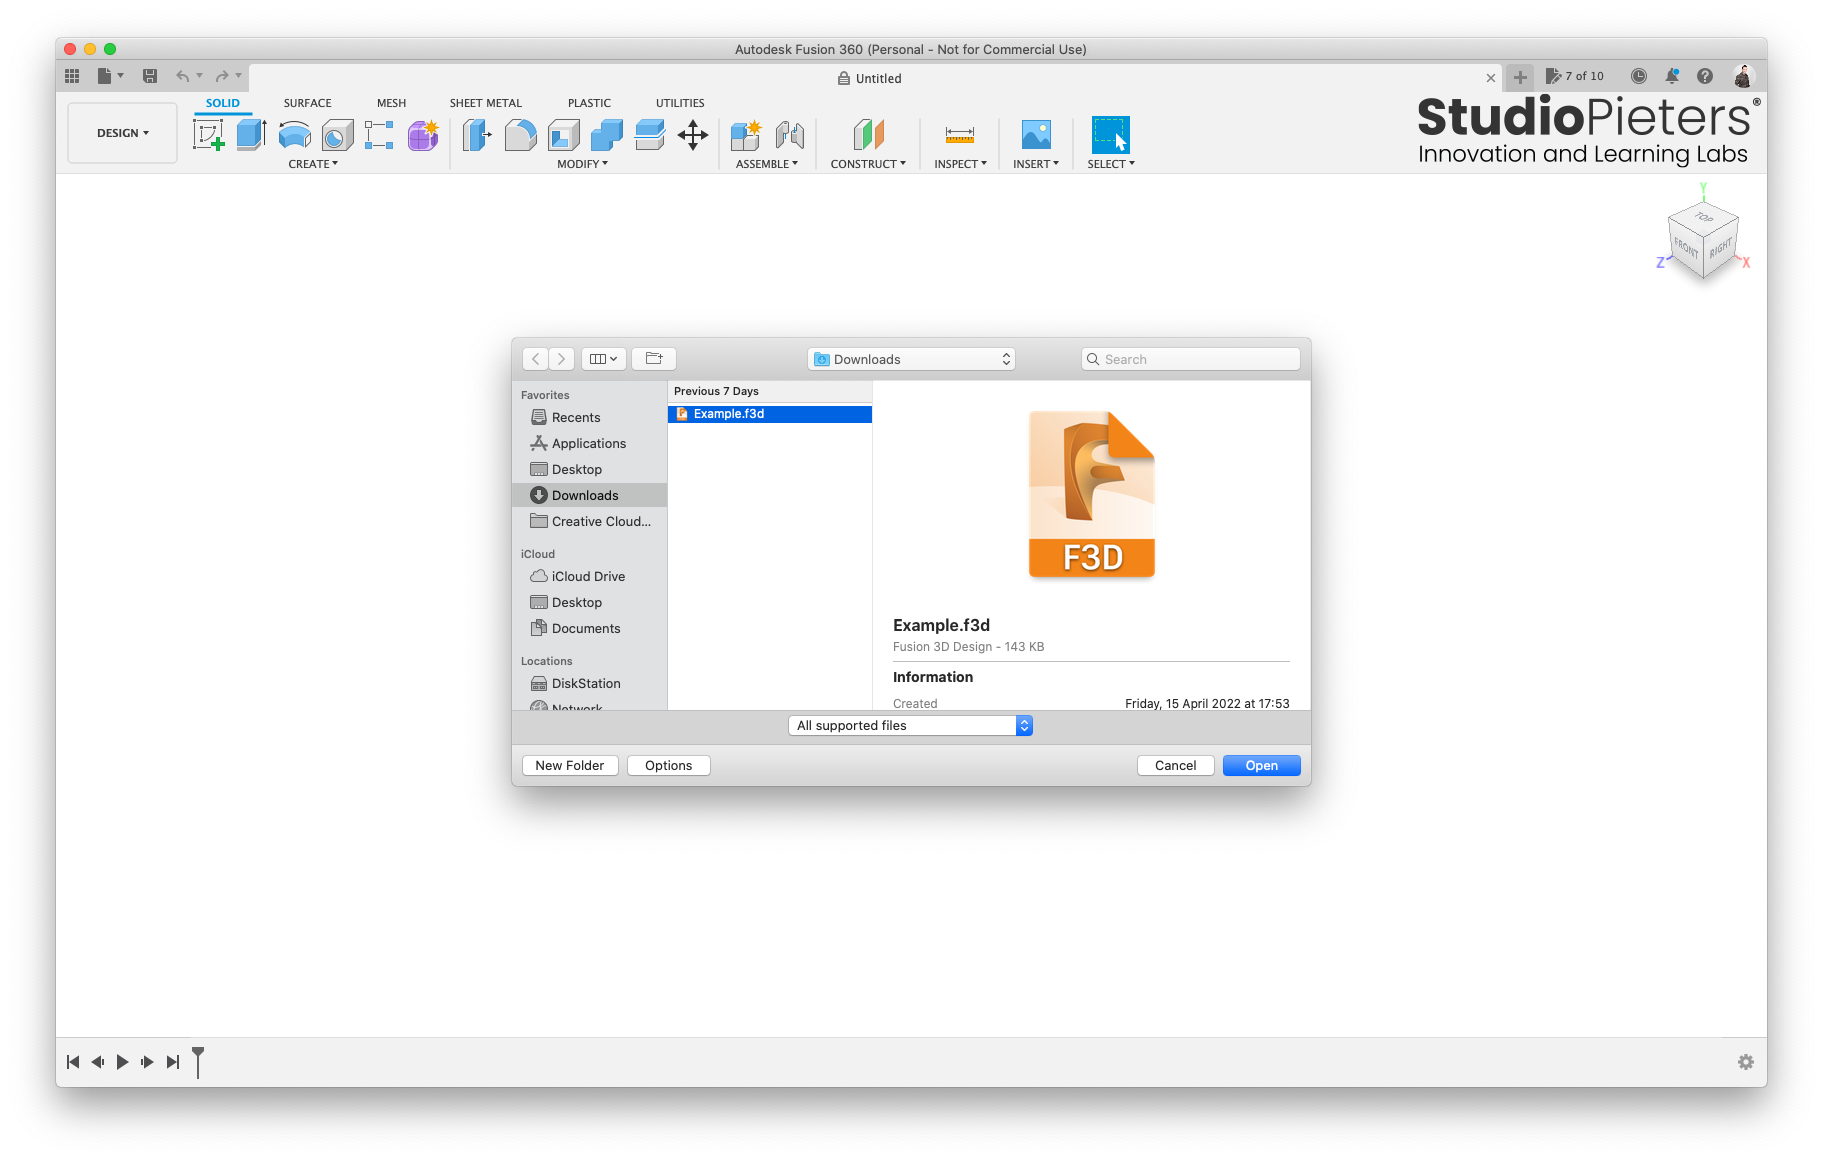Select the Create Form tool
The width and height of the screenshot is (1823, 1161).
(423, 135)
